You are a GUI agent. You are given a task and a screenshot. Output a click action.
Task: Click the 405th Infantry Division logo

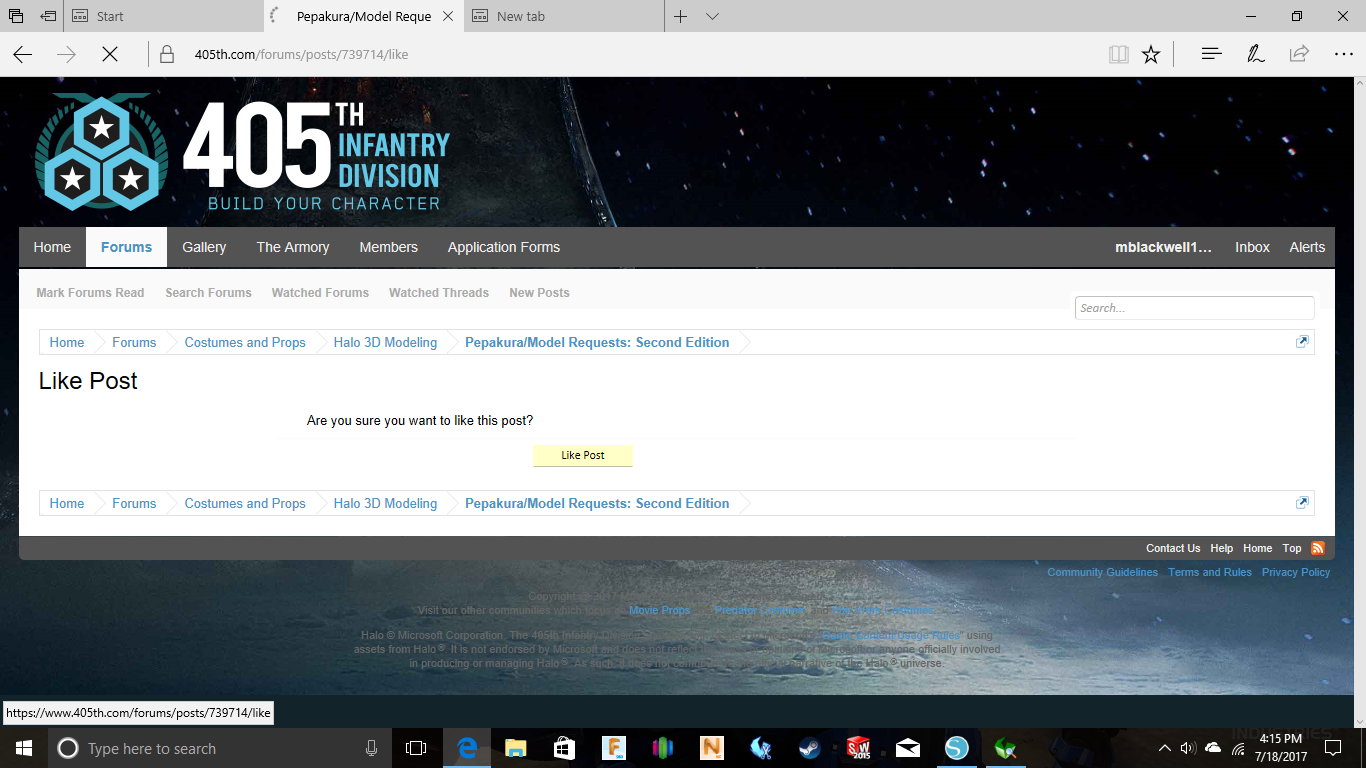point(242,152)
